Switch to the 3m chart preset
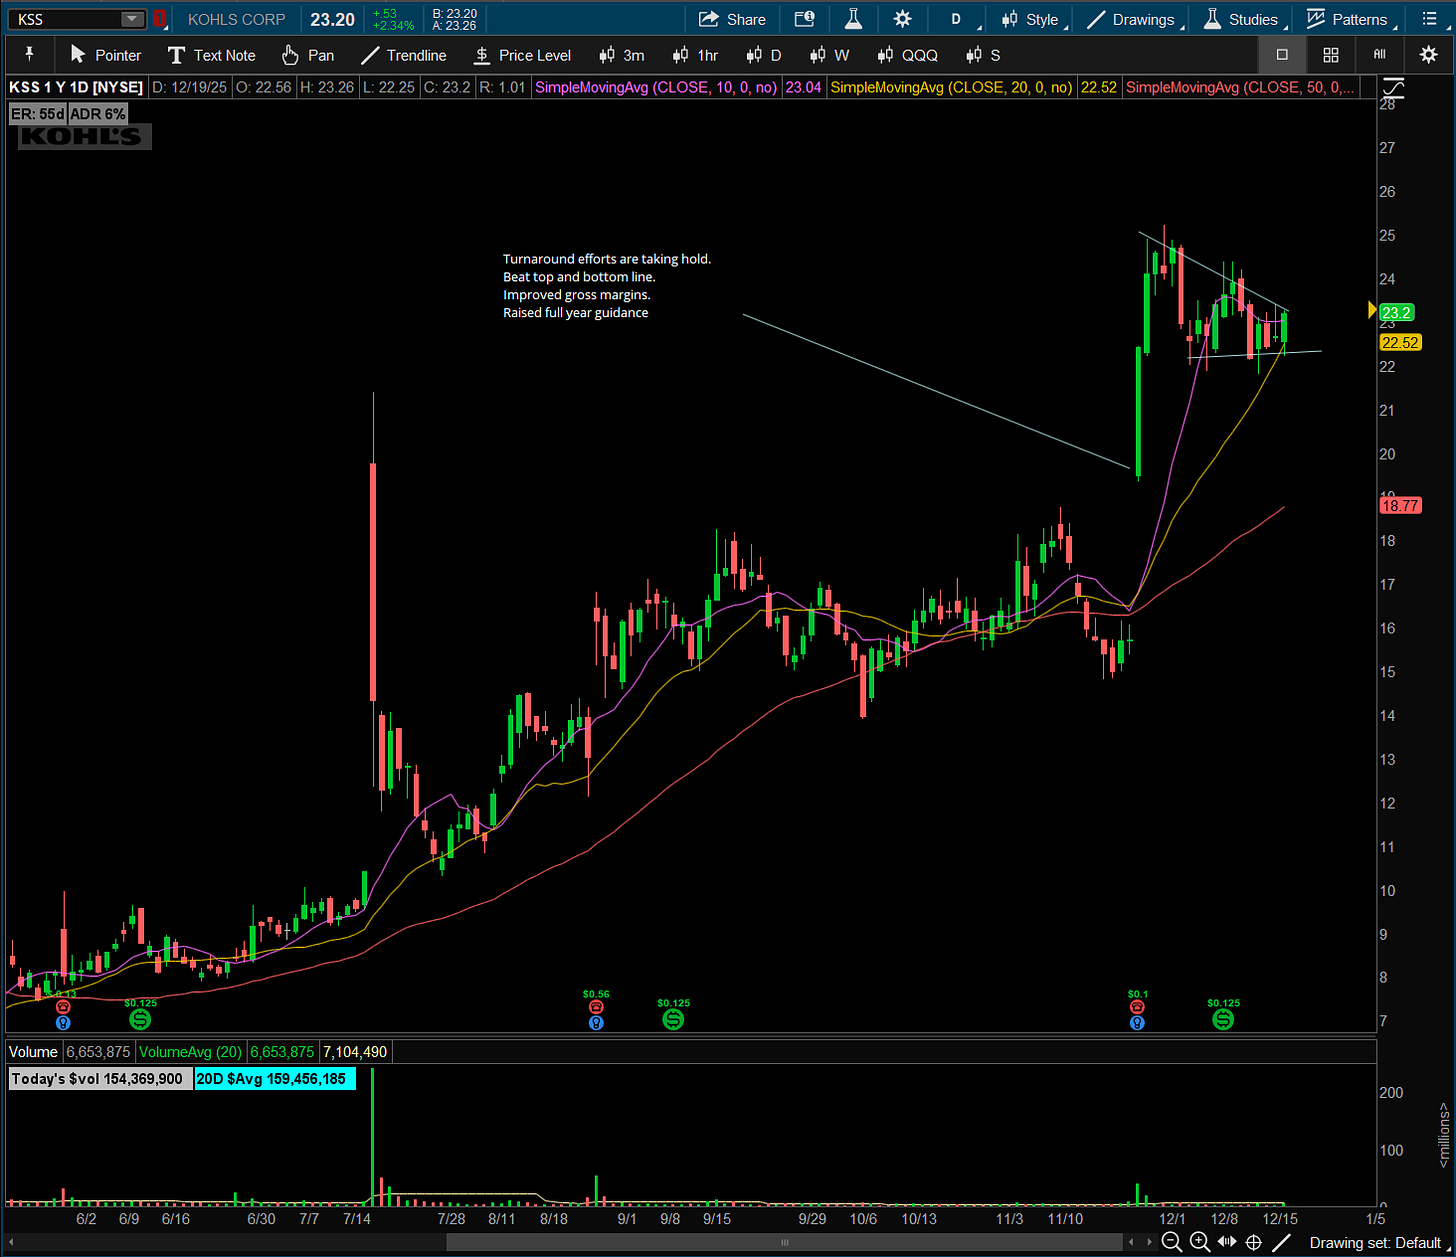Image resolution: width=1456 pixels, height=1257 pixels. click(621, 55)
